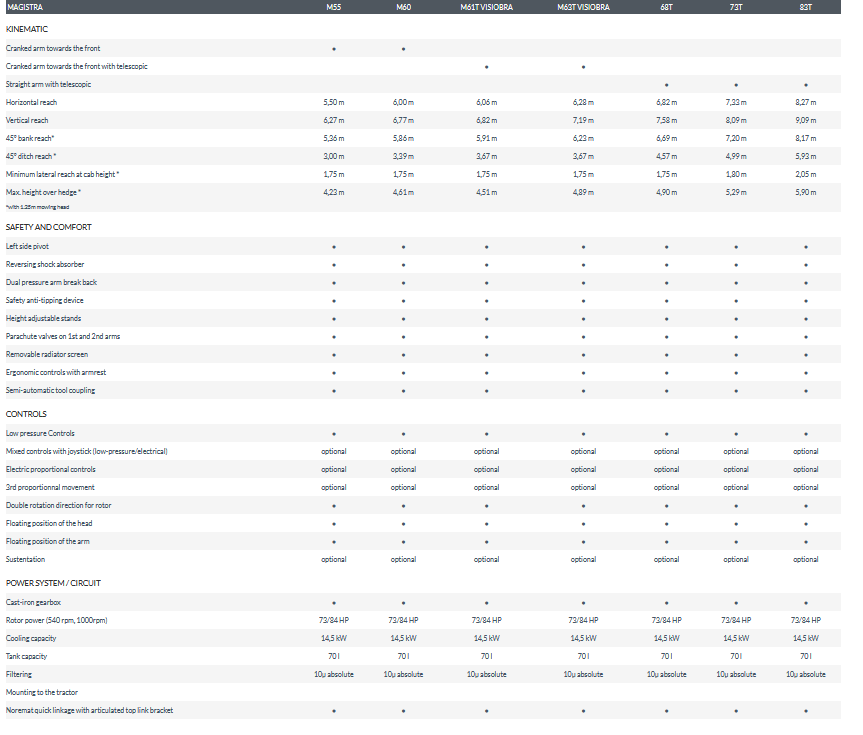Click the Safety anti-tipping device row label

[x=45, y=300]
